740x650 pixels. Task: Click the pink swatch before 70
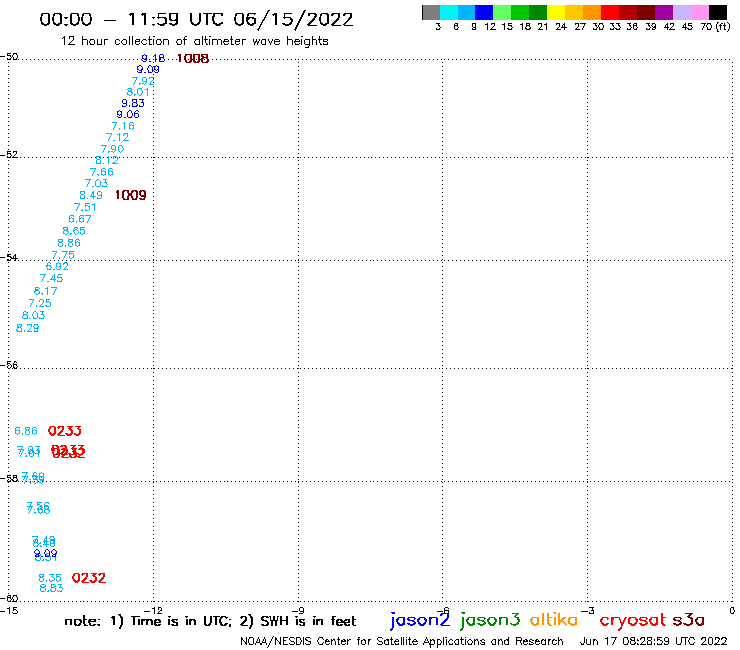click(700, 12)
